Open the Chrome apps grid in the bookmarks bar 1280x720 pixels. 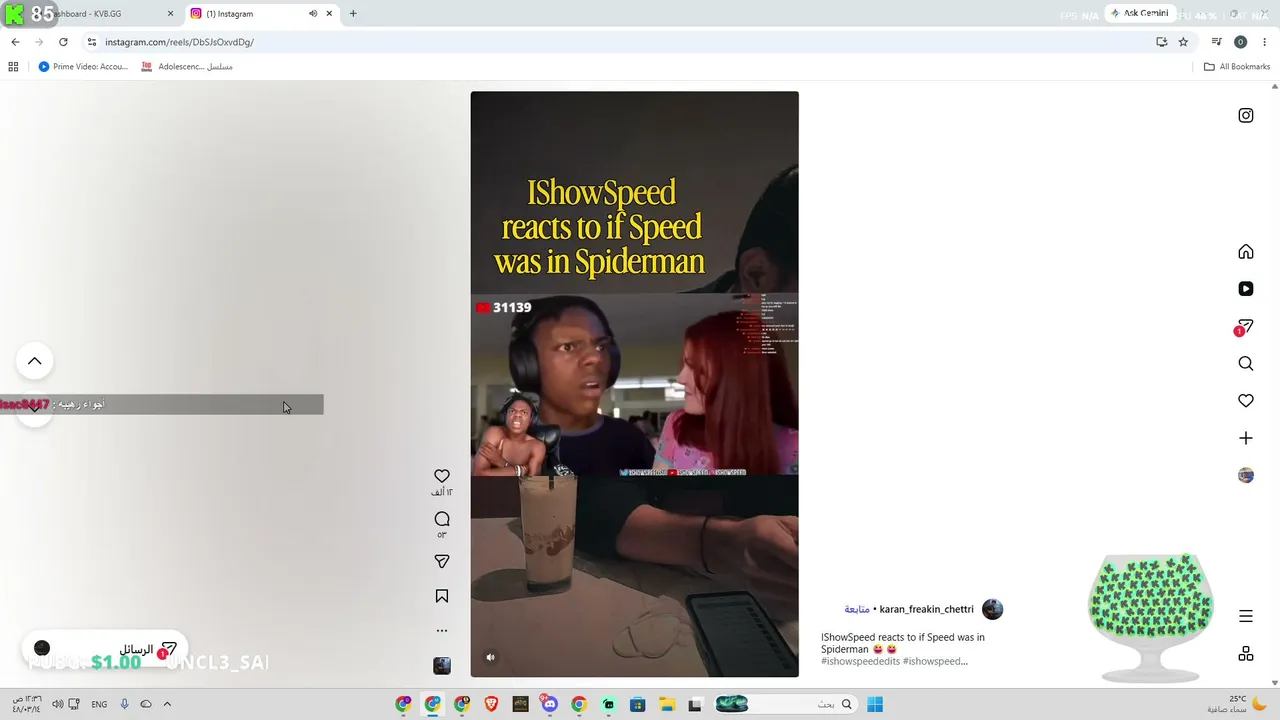[x=13, y=67]
